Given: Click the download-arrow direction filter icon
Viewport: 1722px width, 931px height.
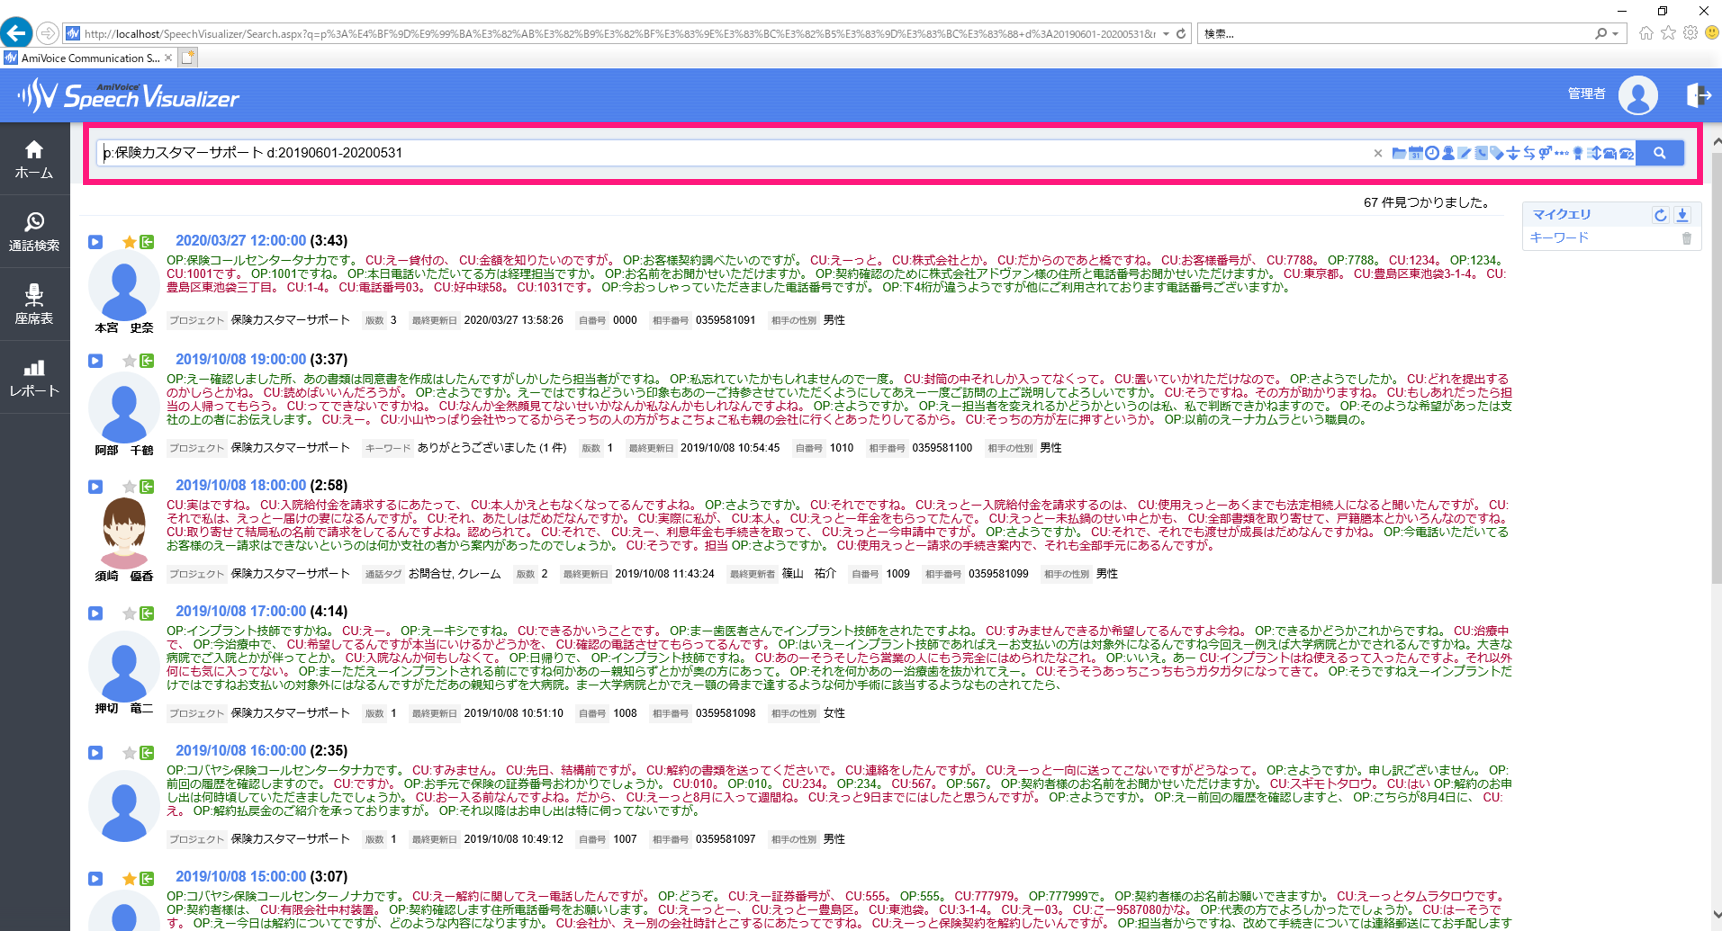Looking at the screenshot, I should tap(1513, 153).
